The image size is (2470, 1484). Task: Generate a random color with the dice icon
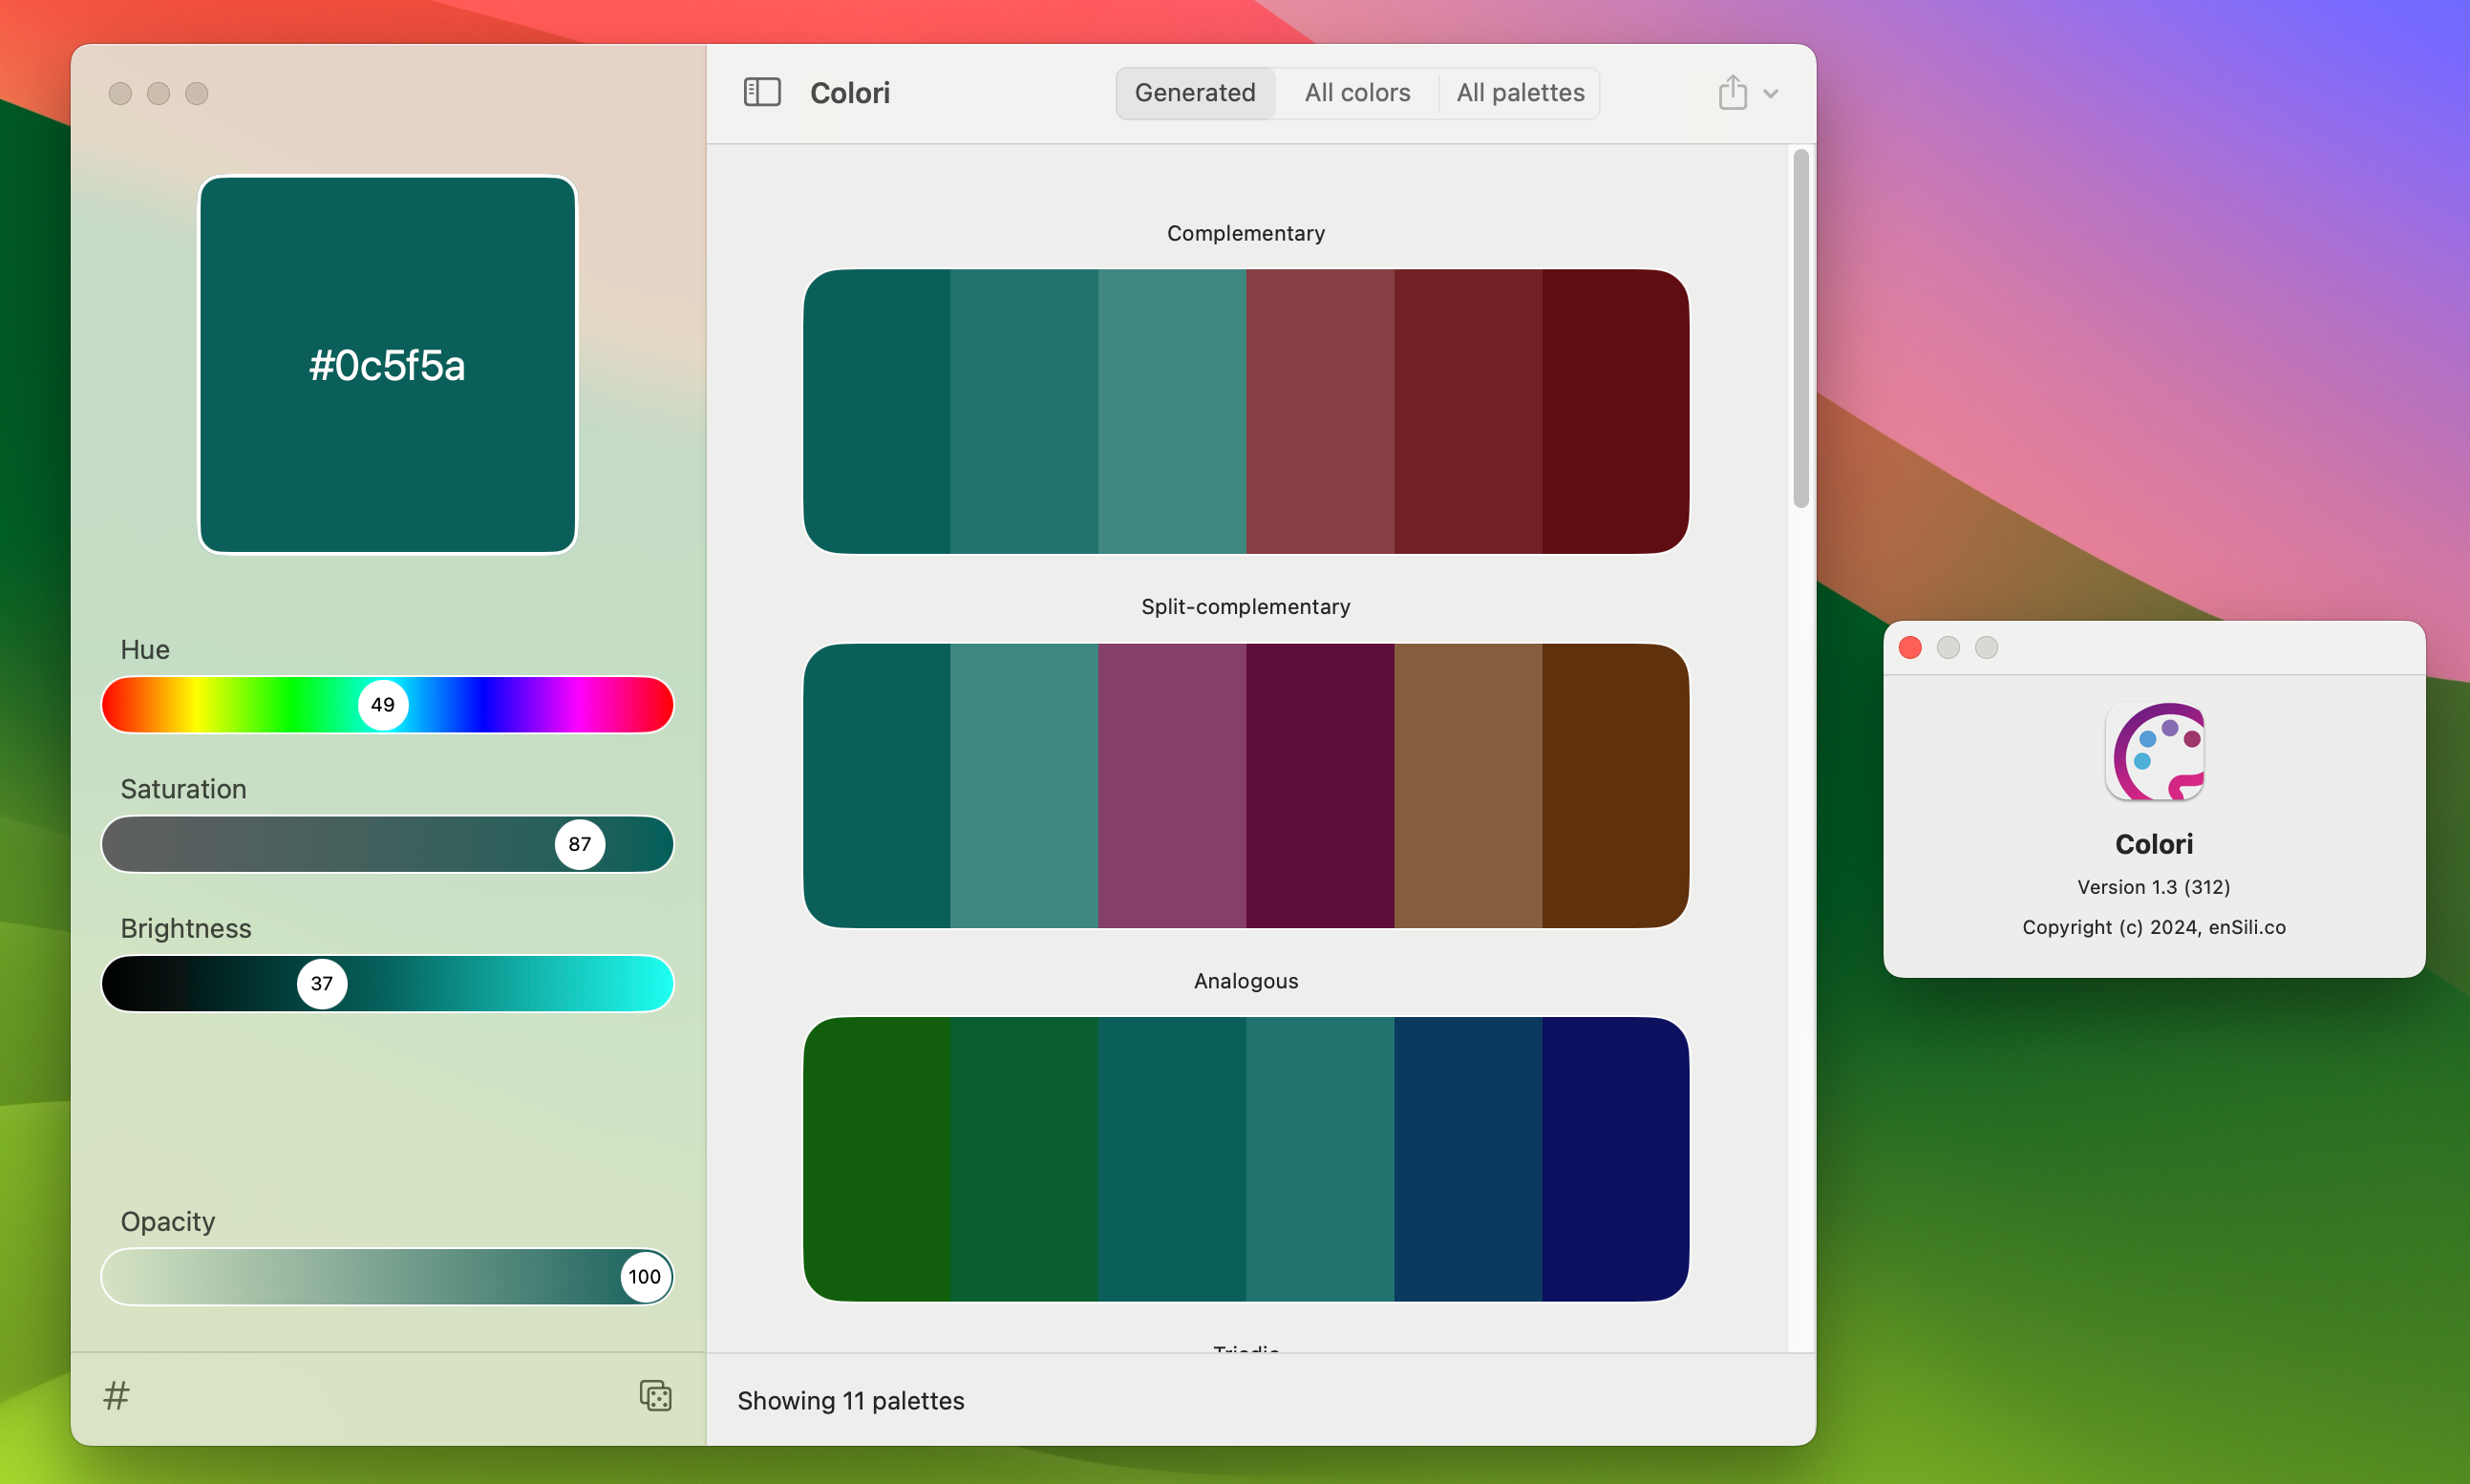(x=655, y=1396)
